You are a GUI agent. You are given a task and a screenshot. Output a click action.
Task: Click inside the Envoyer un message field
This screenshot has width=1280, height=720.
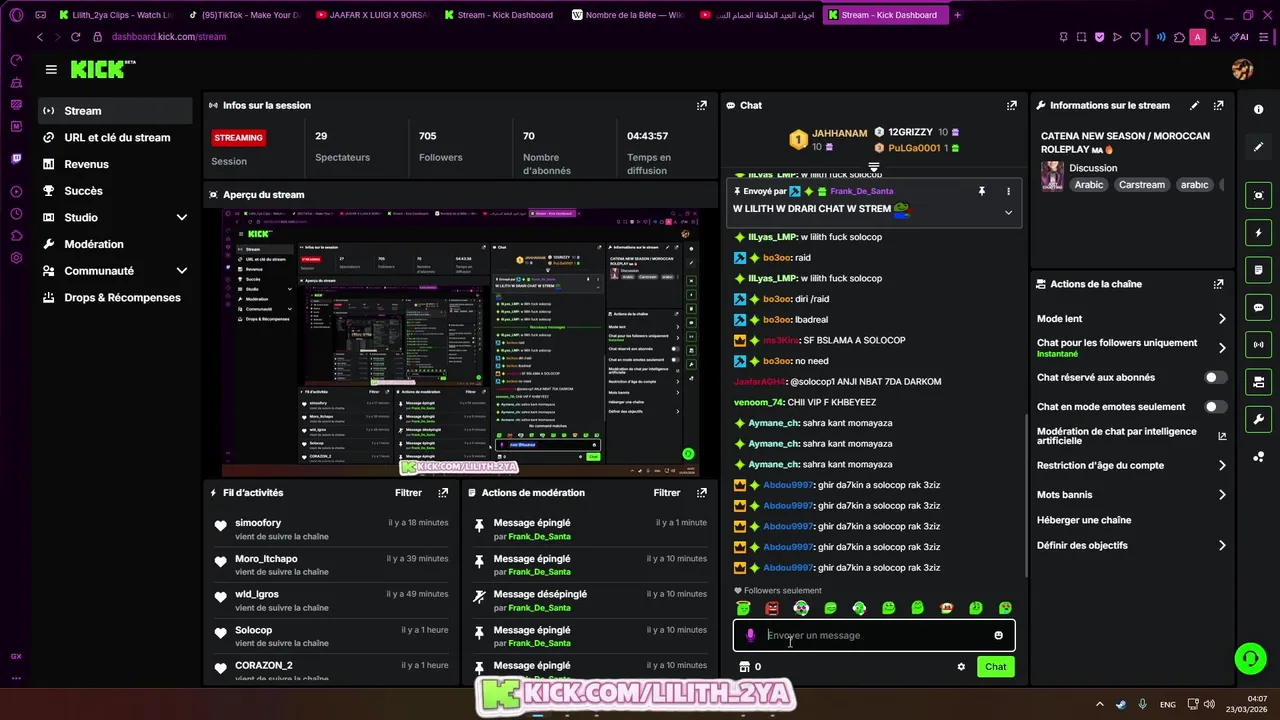[x=875, y=635]
